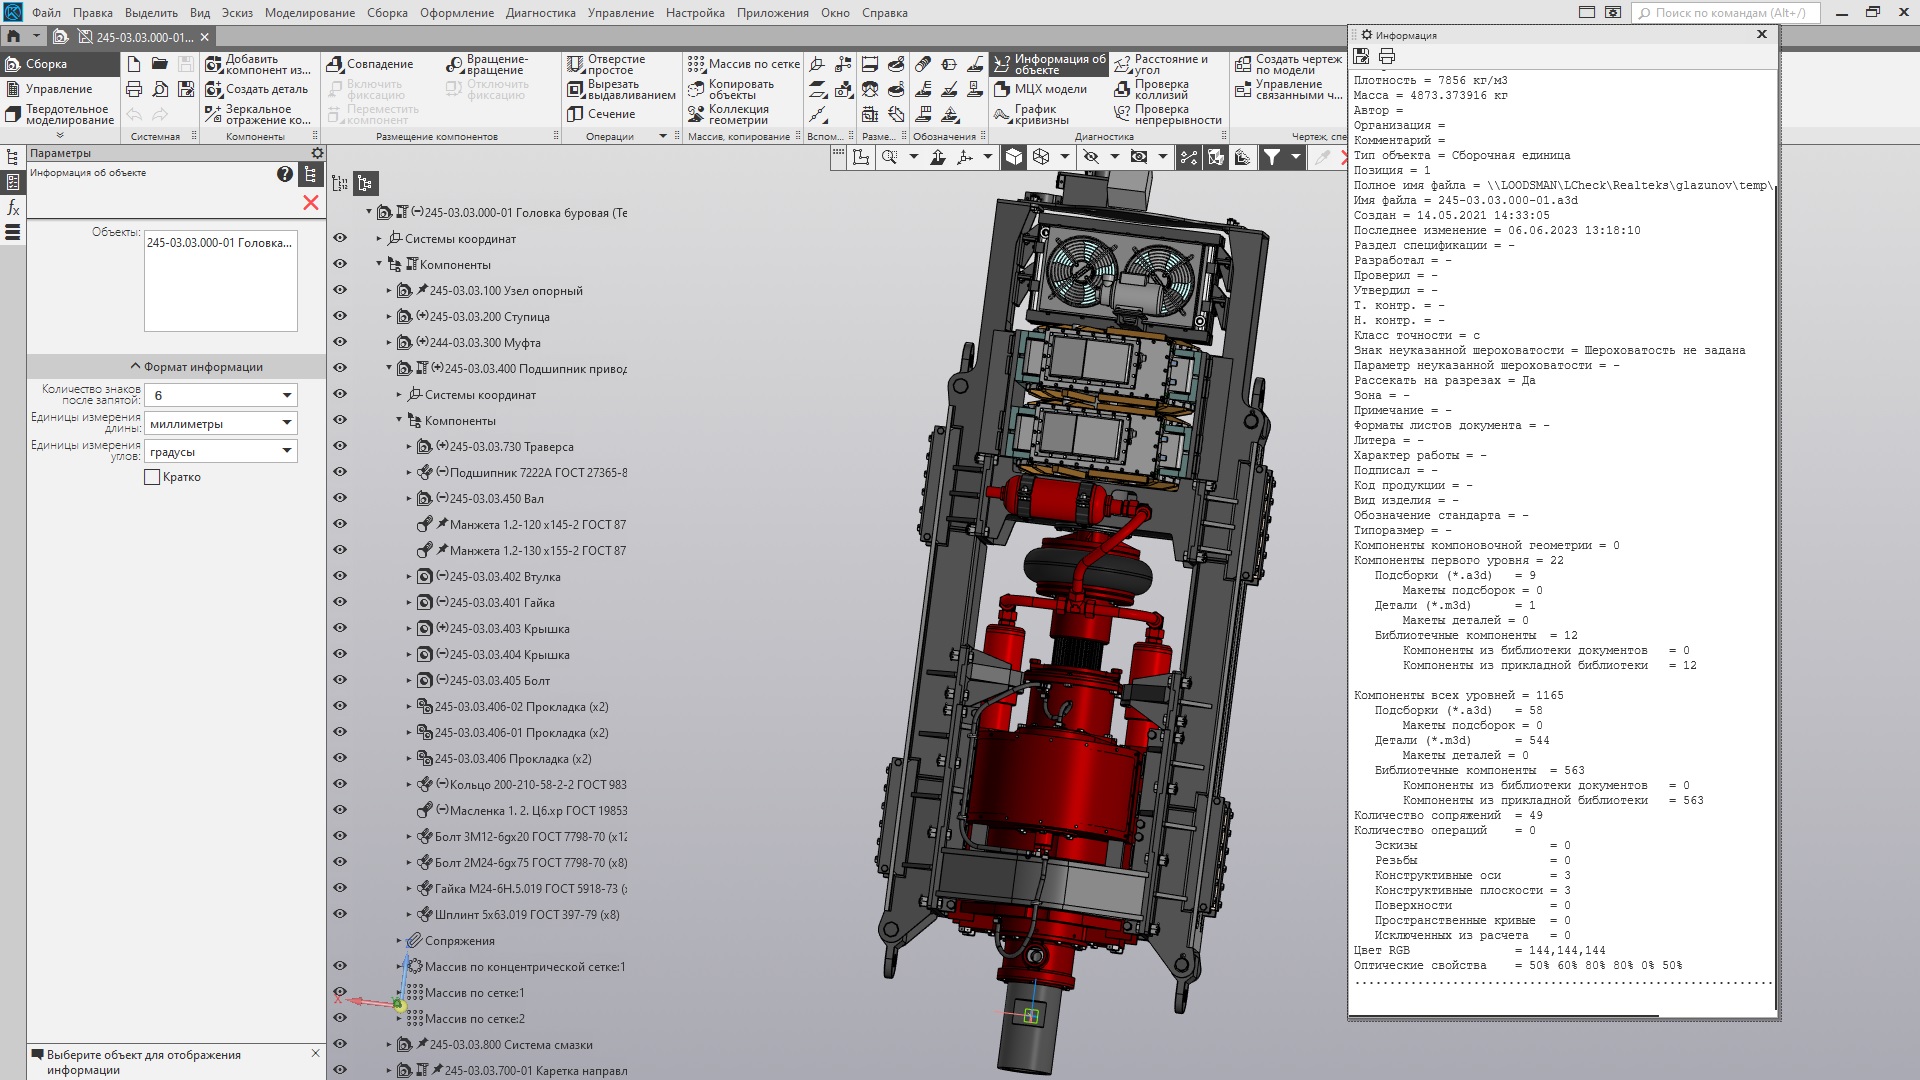Save info via Information window disk icon
Screen dimensions: 1920x1080
click(1361, 57)
